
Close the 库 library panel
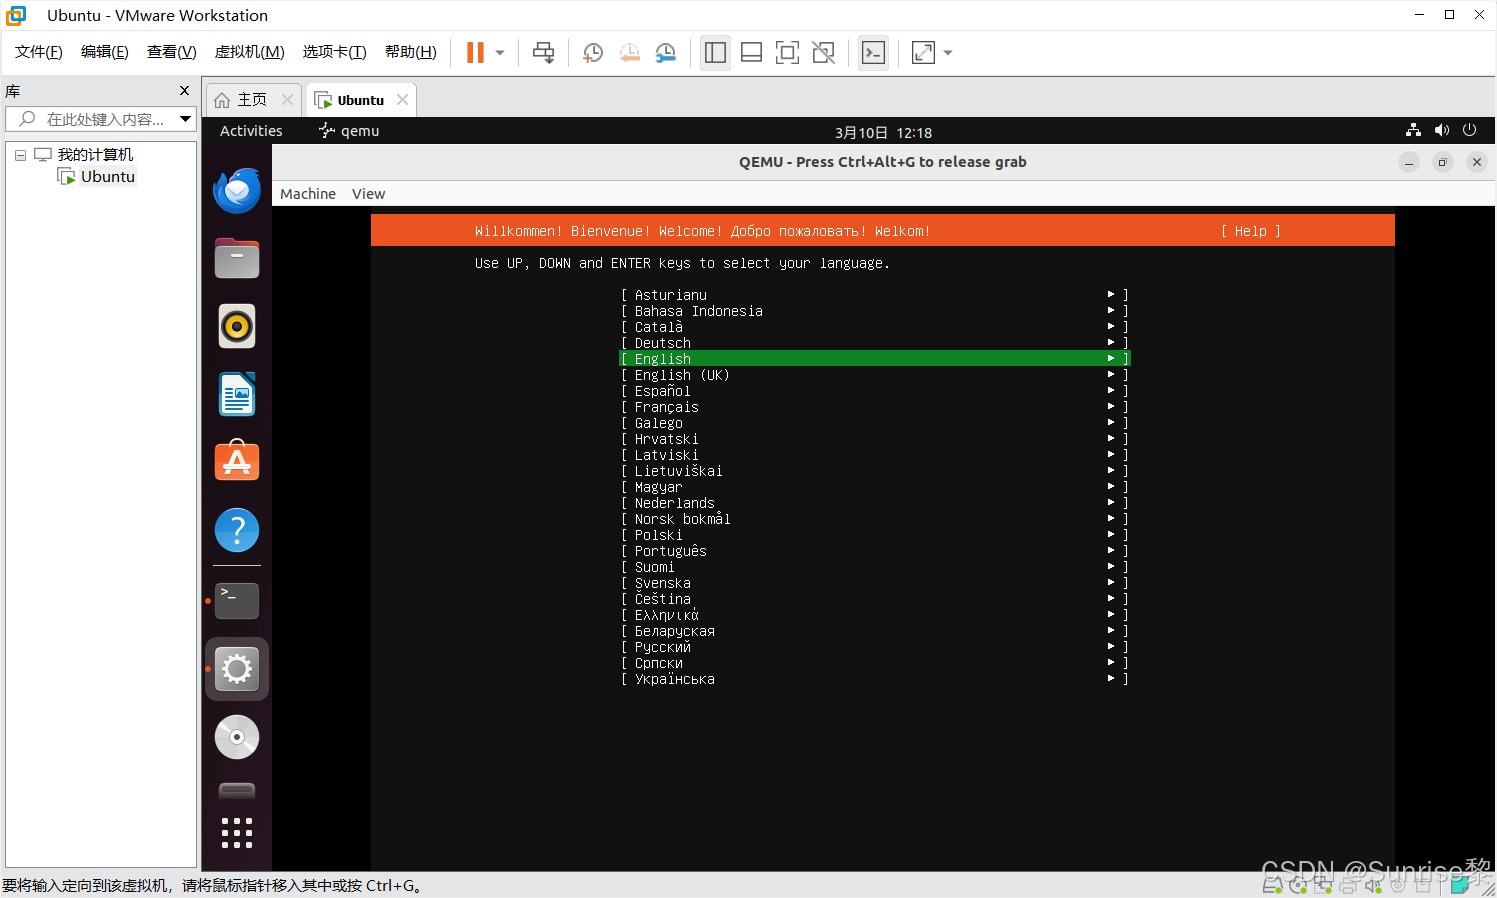click(184, 91)
